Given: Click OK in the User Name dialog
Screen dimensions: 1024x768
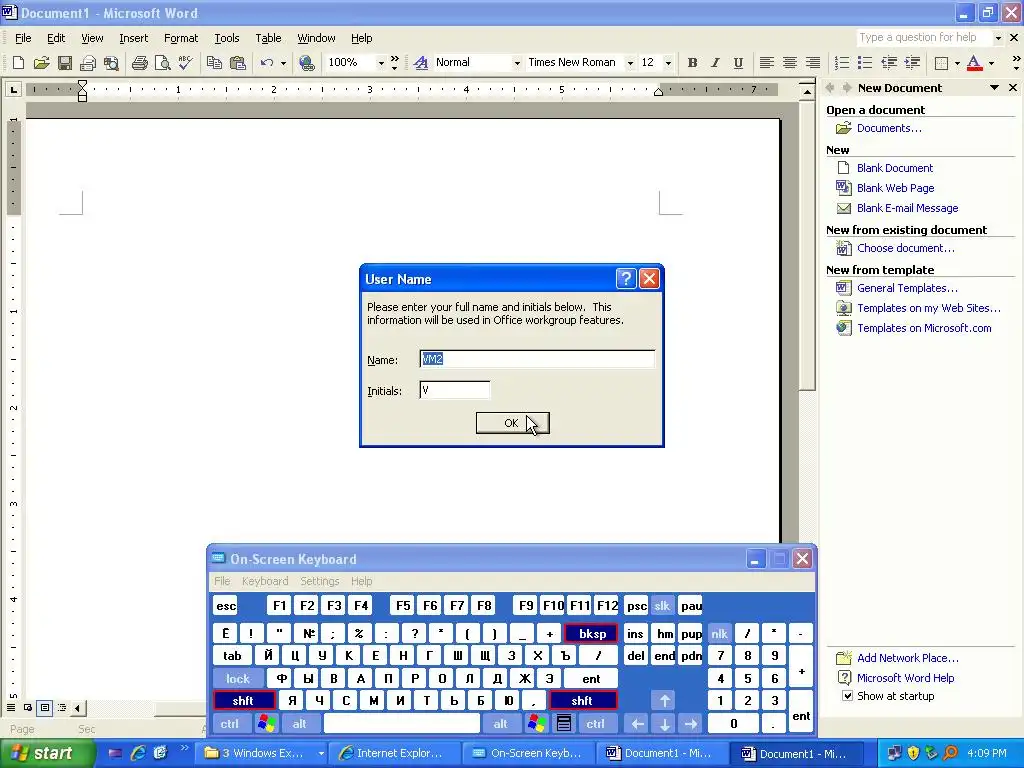Looking at the screenshot, I should coord(513,423).
